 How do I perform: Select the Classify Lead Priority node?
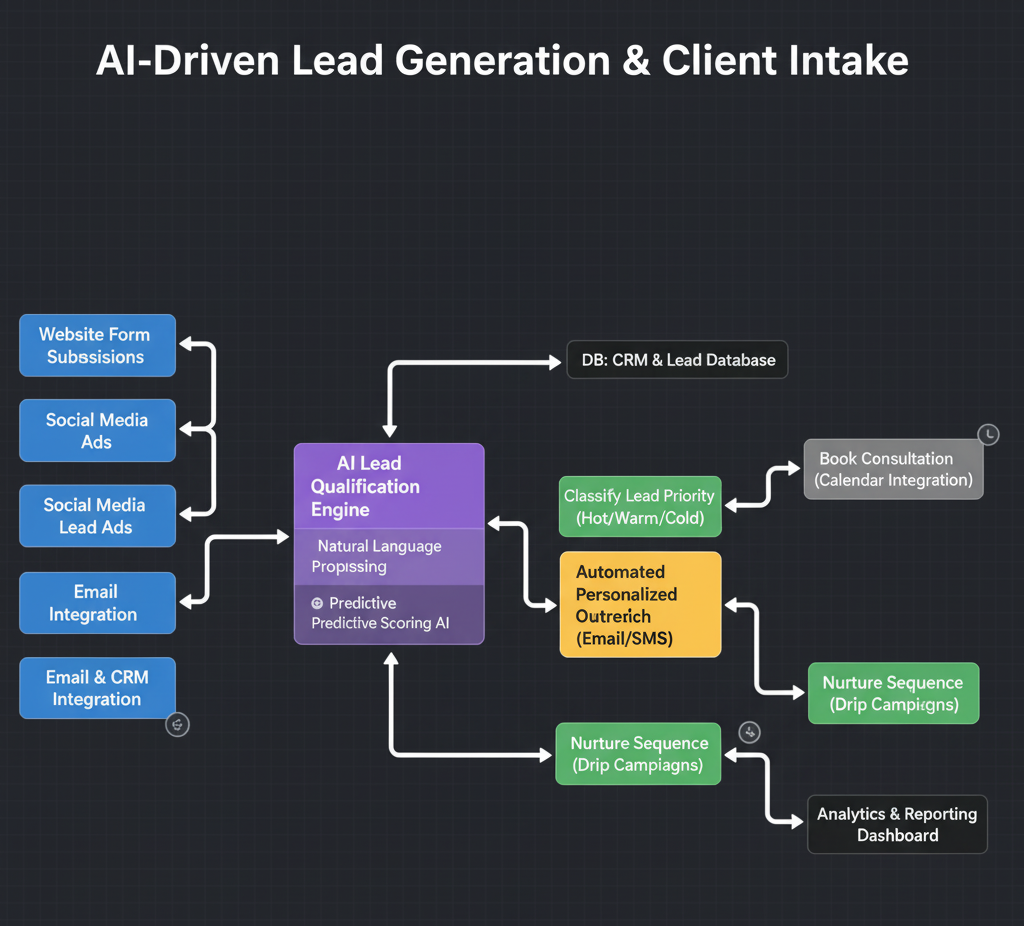pos(639,507)
